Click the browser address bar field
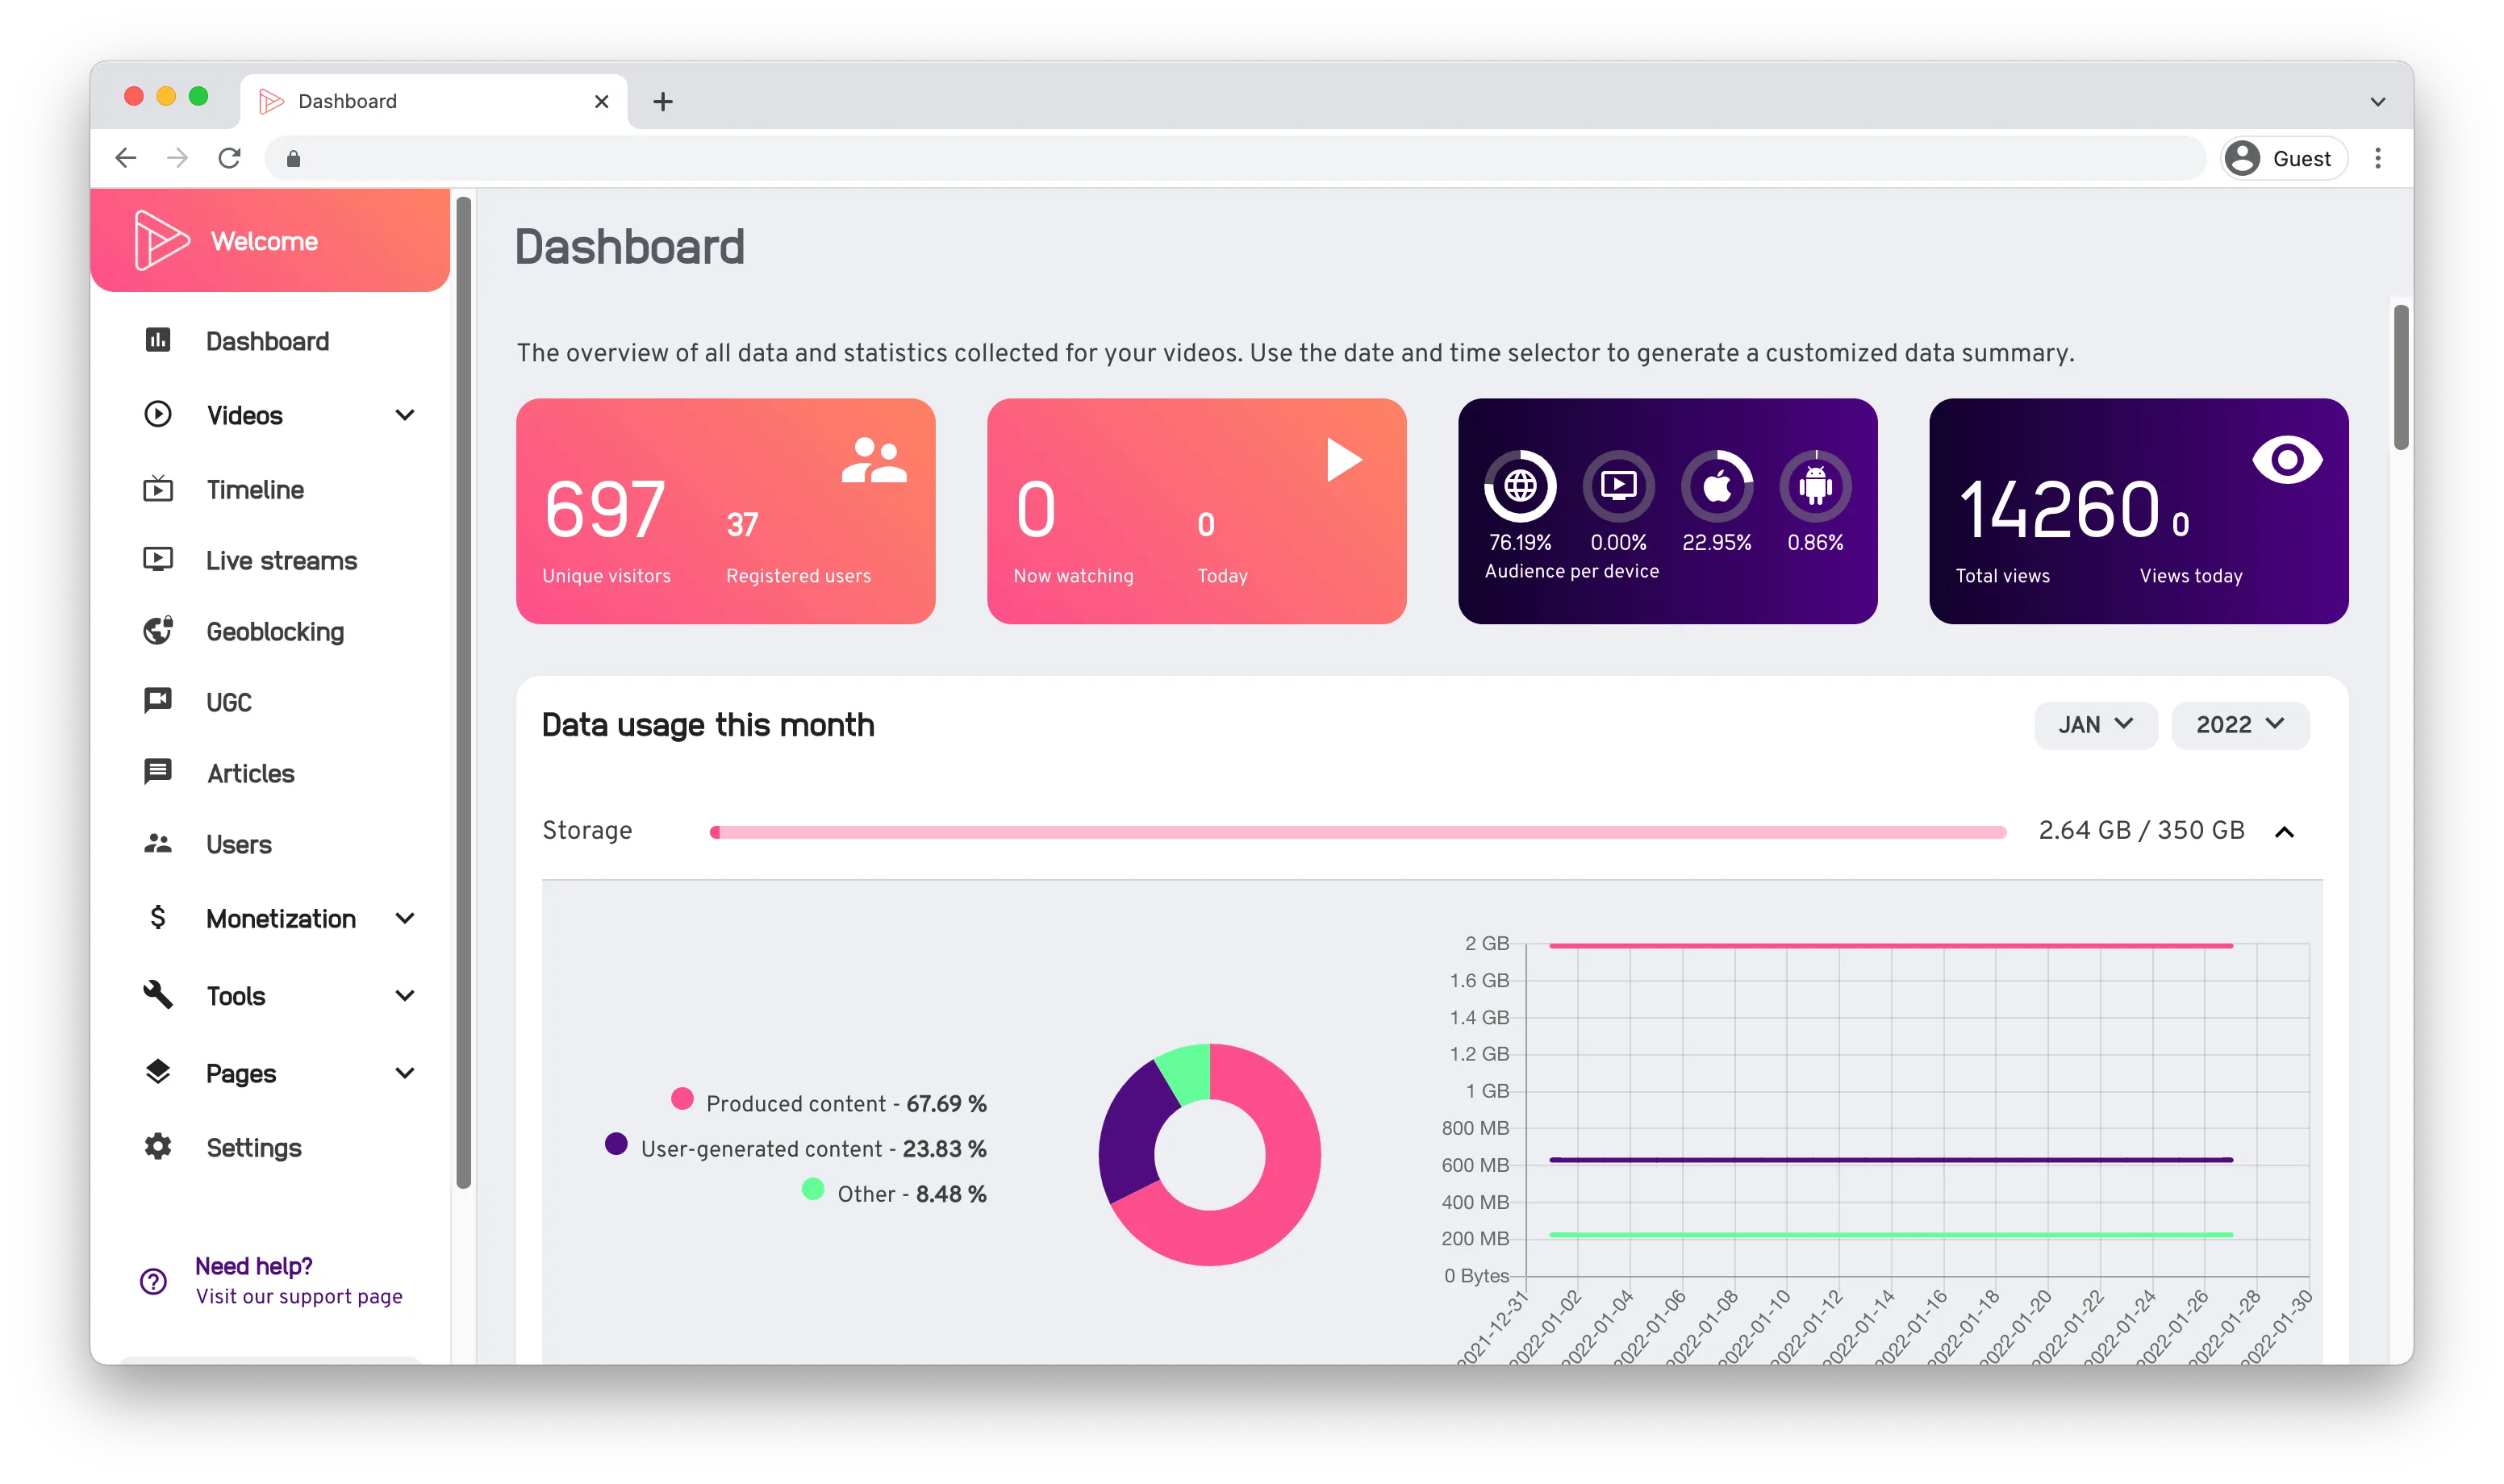 click(1234, 158)
